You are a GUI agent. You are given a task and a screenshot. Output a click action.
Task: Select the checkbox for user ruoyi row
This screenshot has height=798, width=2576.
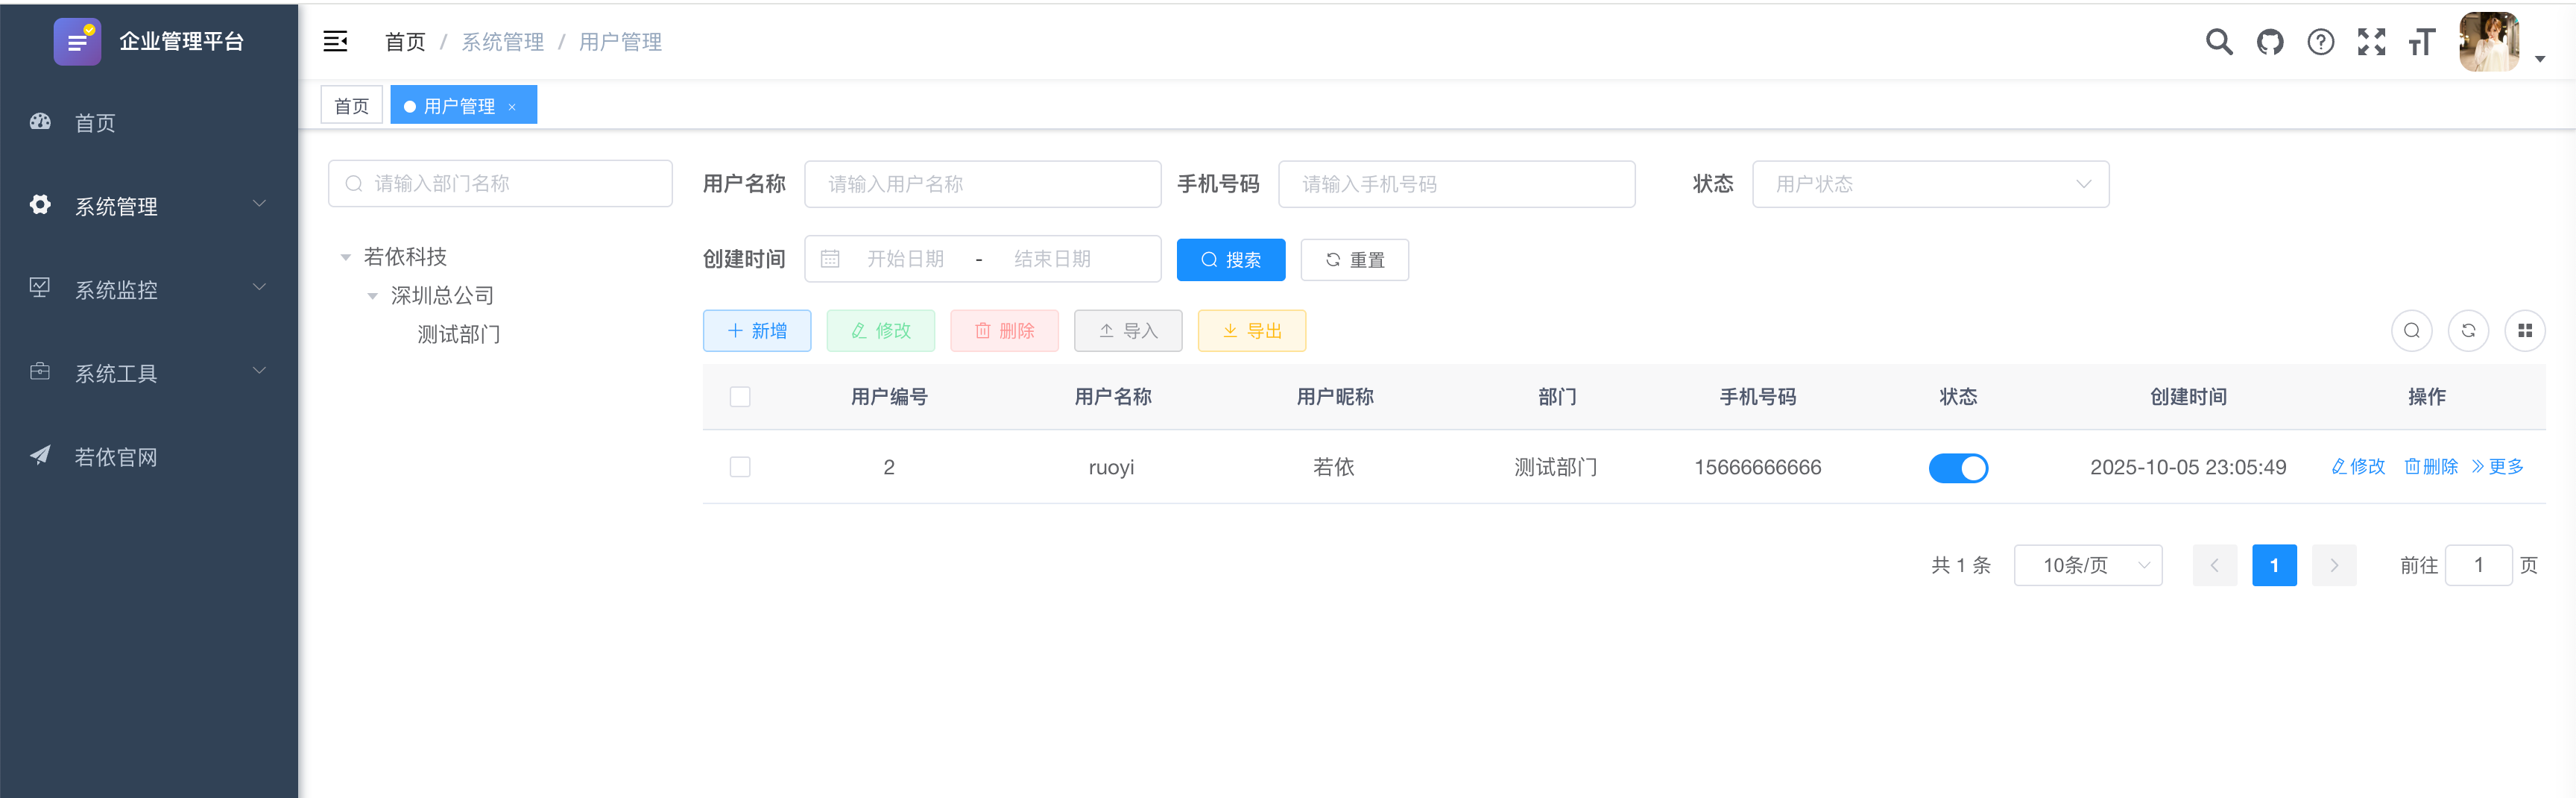(x=740, y=467)
